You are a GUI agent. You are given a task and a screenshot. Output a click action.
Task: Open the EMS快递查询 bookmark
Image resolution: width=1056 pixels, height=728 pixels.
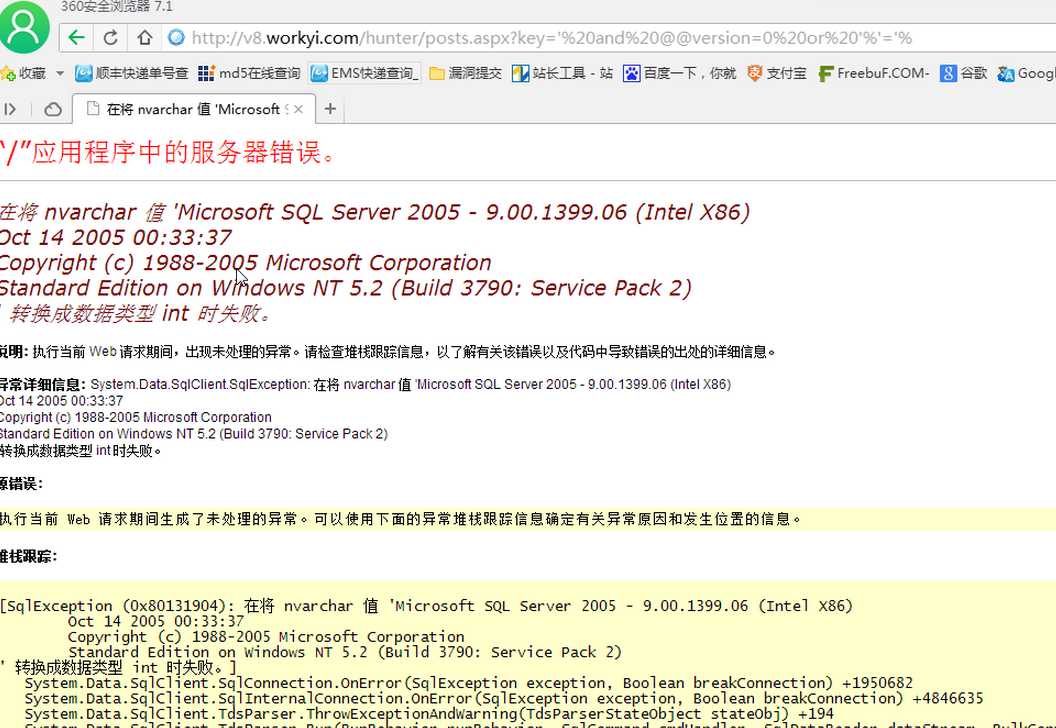(x=364, y=73)
